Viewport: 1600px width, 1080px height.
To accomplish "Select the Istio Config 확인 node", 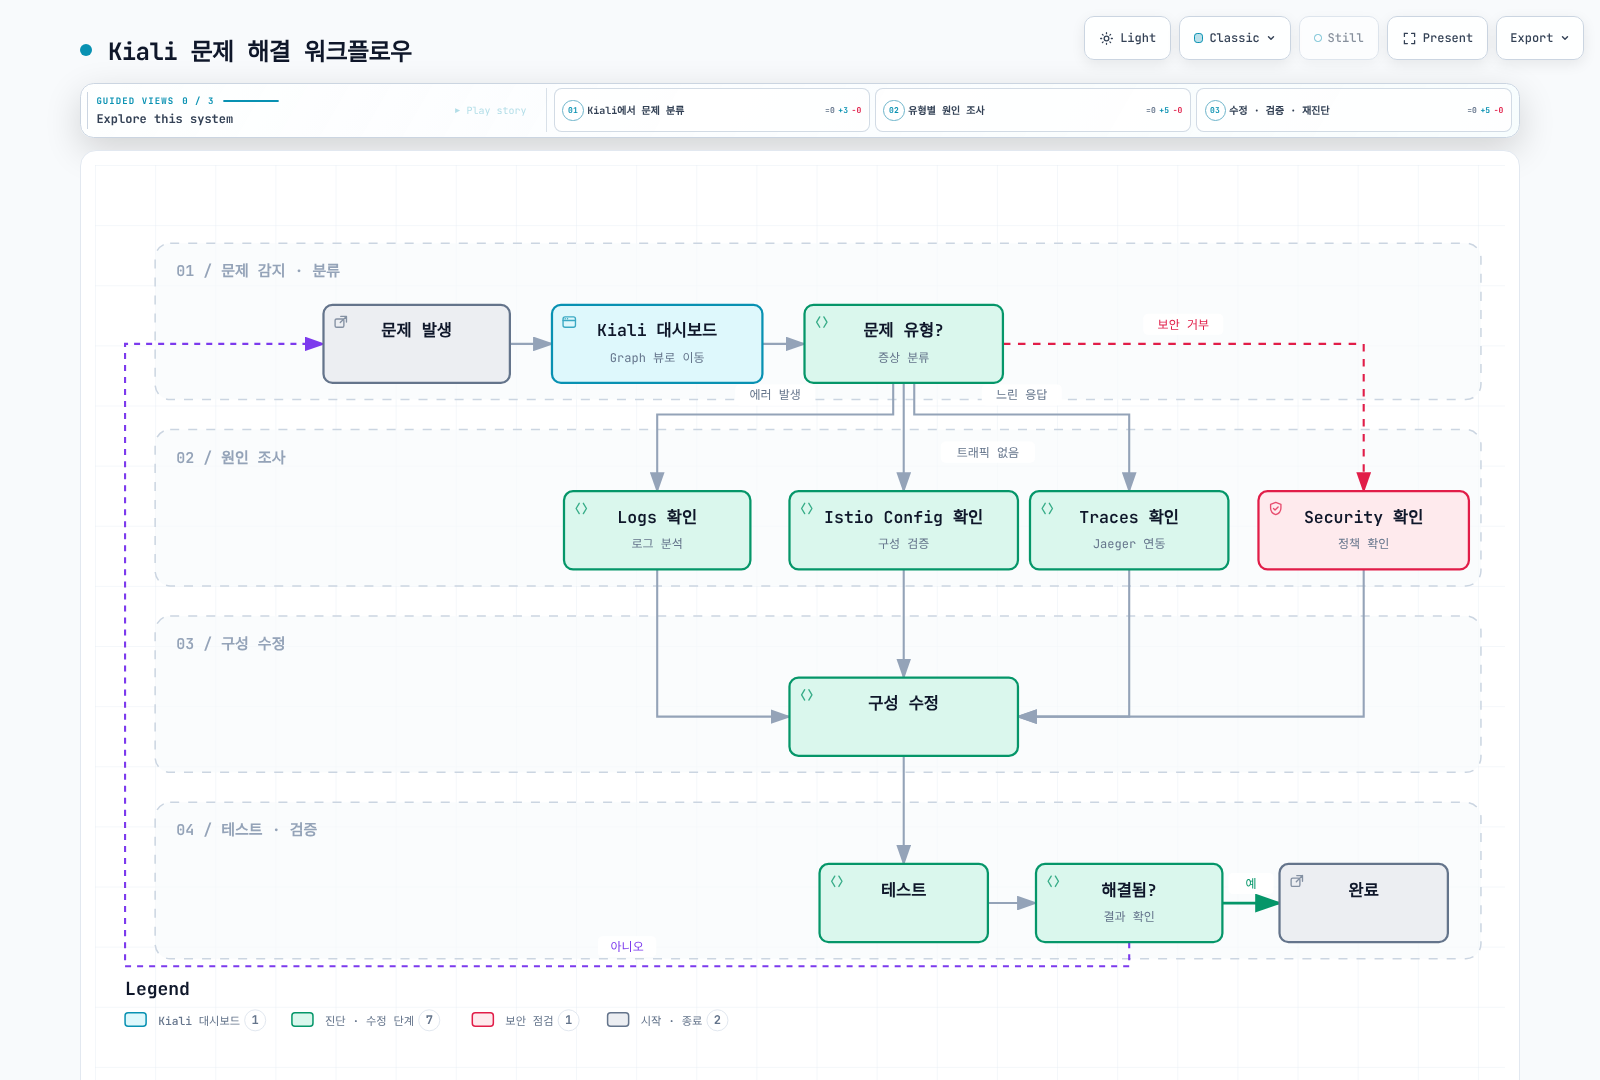I will (904, 530).
